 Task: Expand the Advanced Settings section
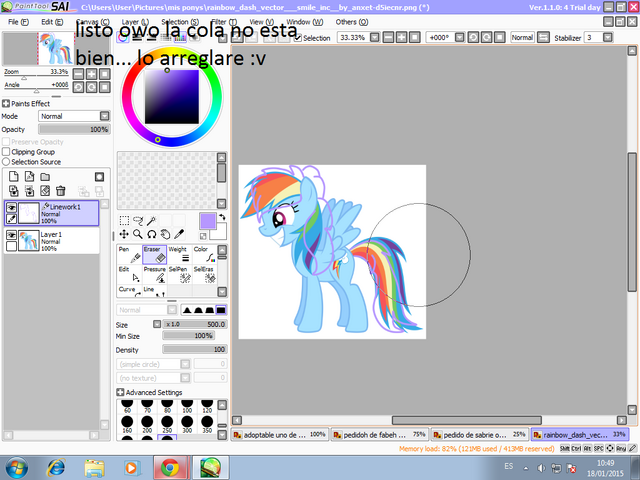(x=120, y=392)
